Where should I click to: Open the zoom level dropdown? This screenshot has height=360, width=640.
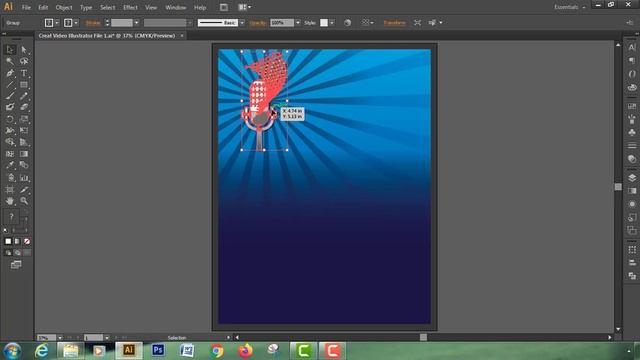[x=60, y=338]
